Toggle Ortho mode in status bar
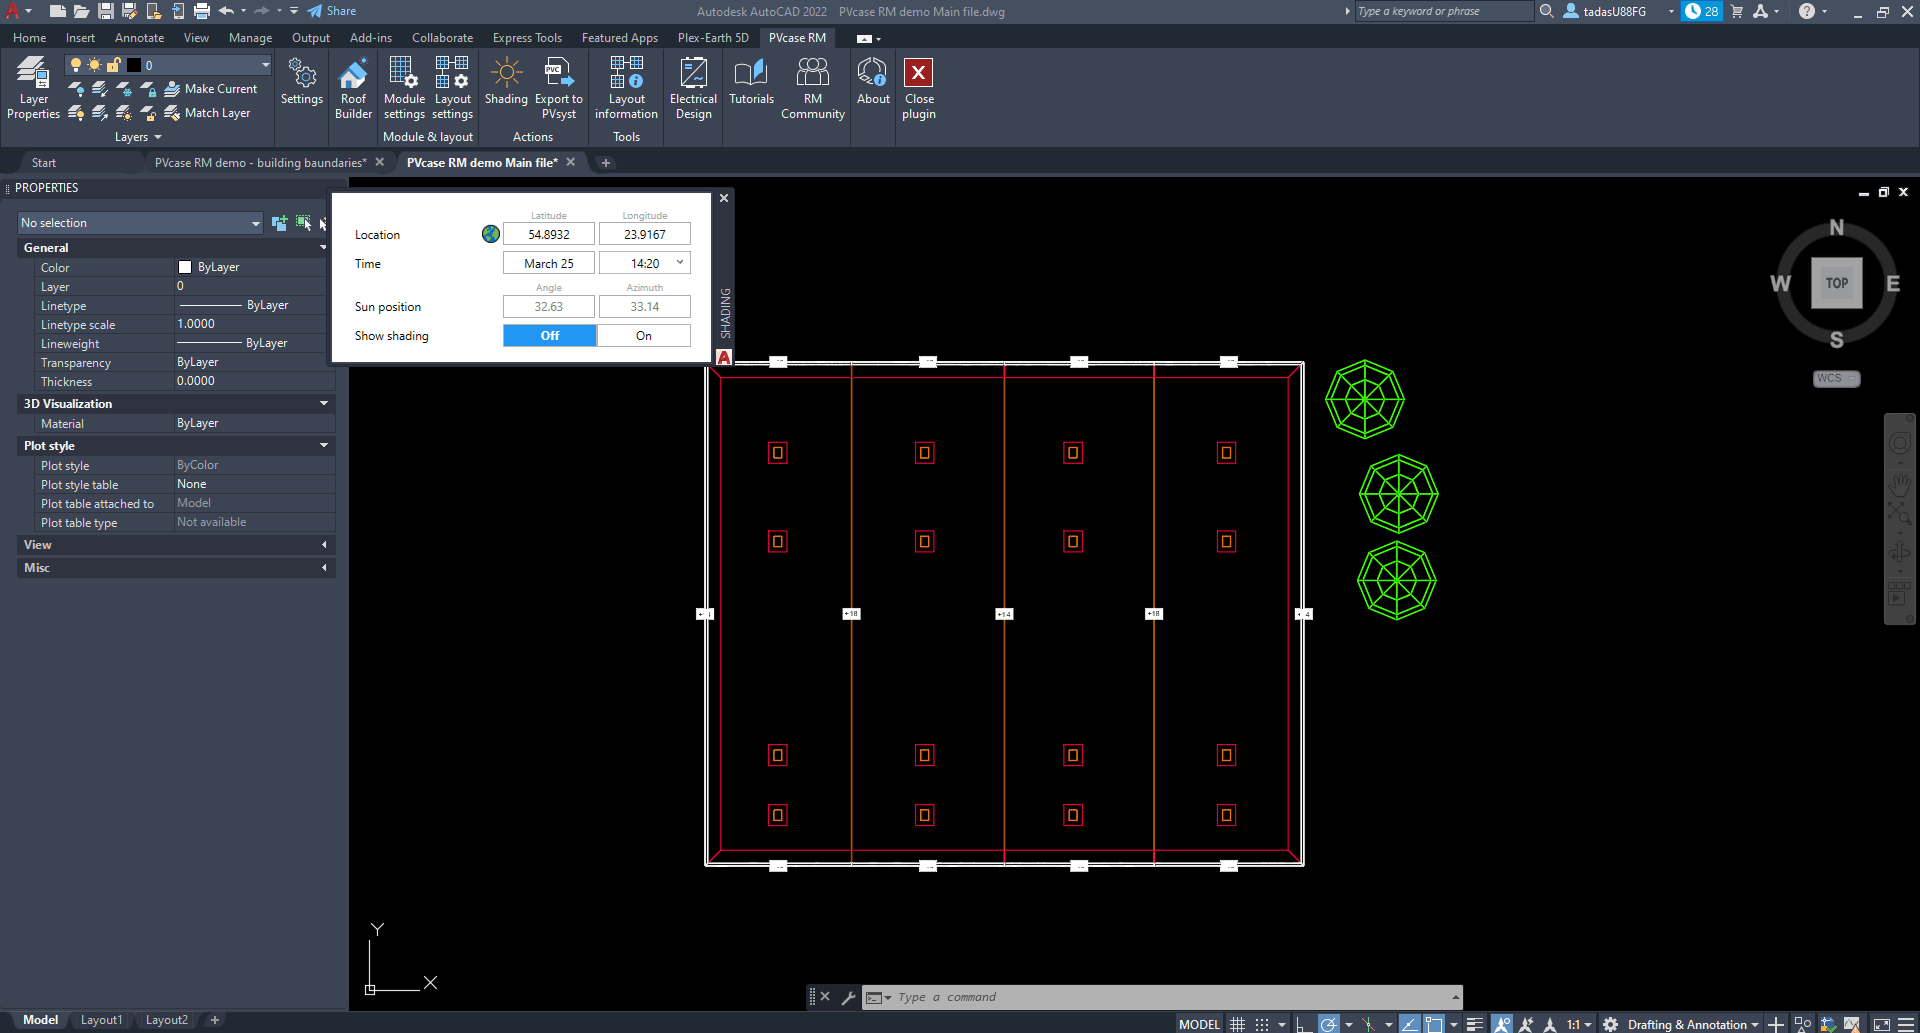This screenshot has height=1033, width=1920. [1302, 1024]
